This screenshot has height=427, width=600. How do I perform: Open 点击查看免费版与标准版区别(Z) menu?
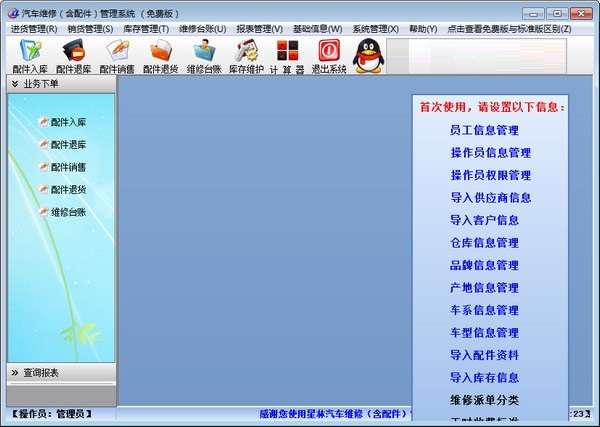[x=510, y=29]
